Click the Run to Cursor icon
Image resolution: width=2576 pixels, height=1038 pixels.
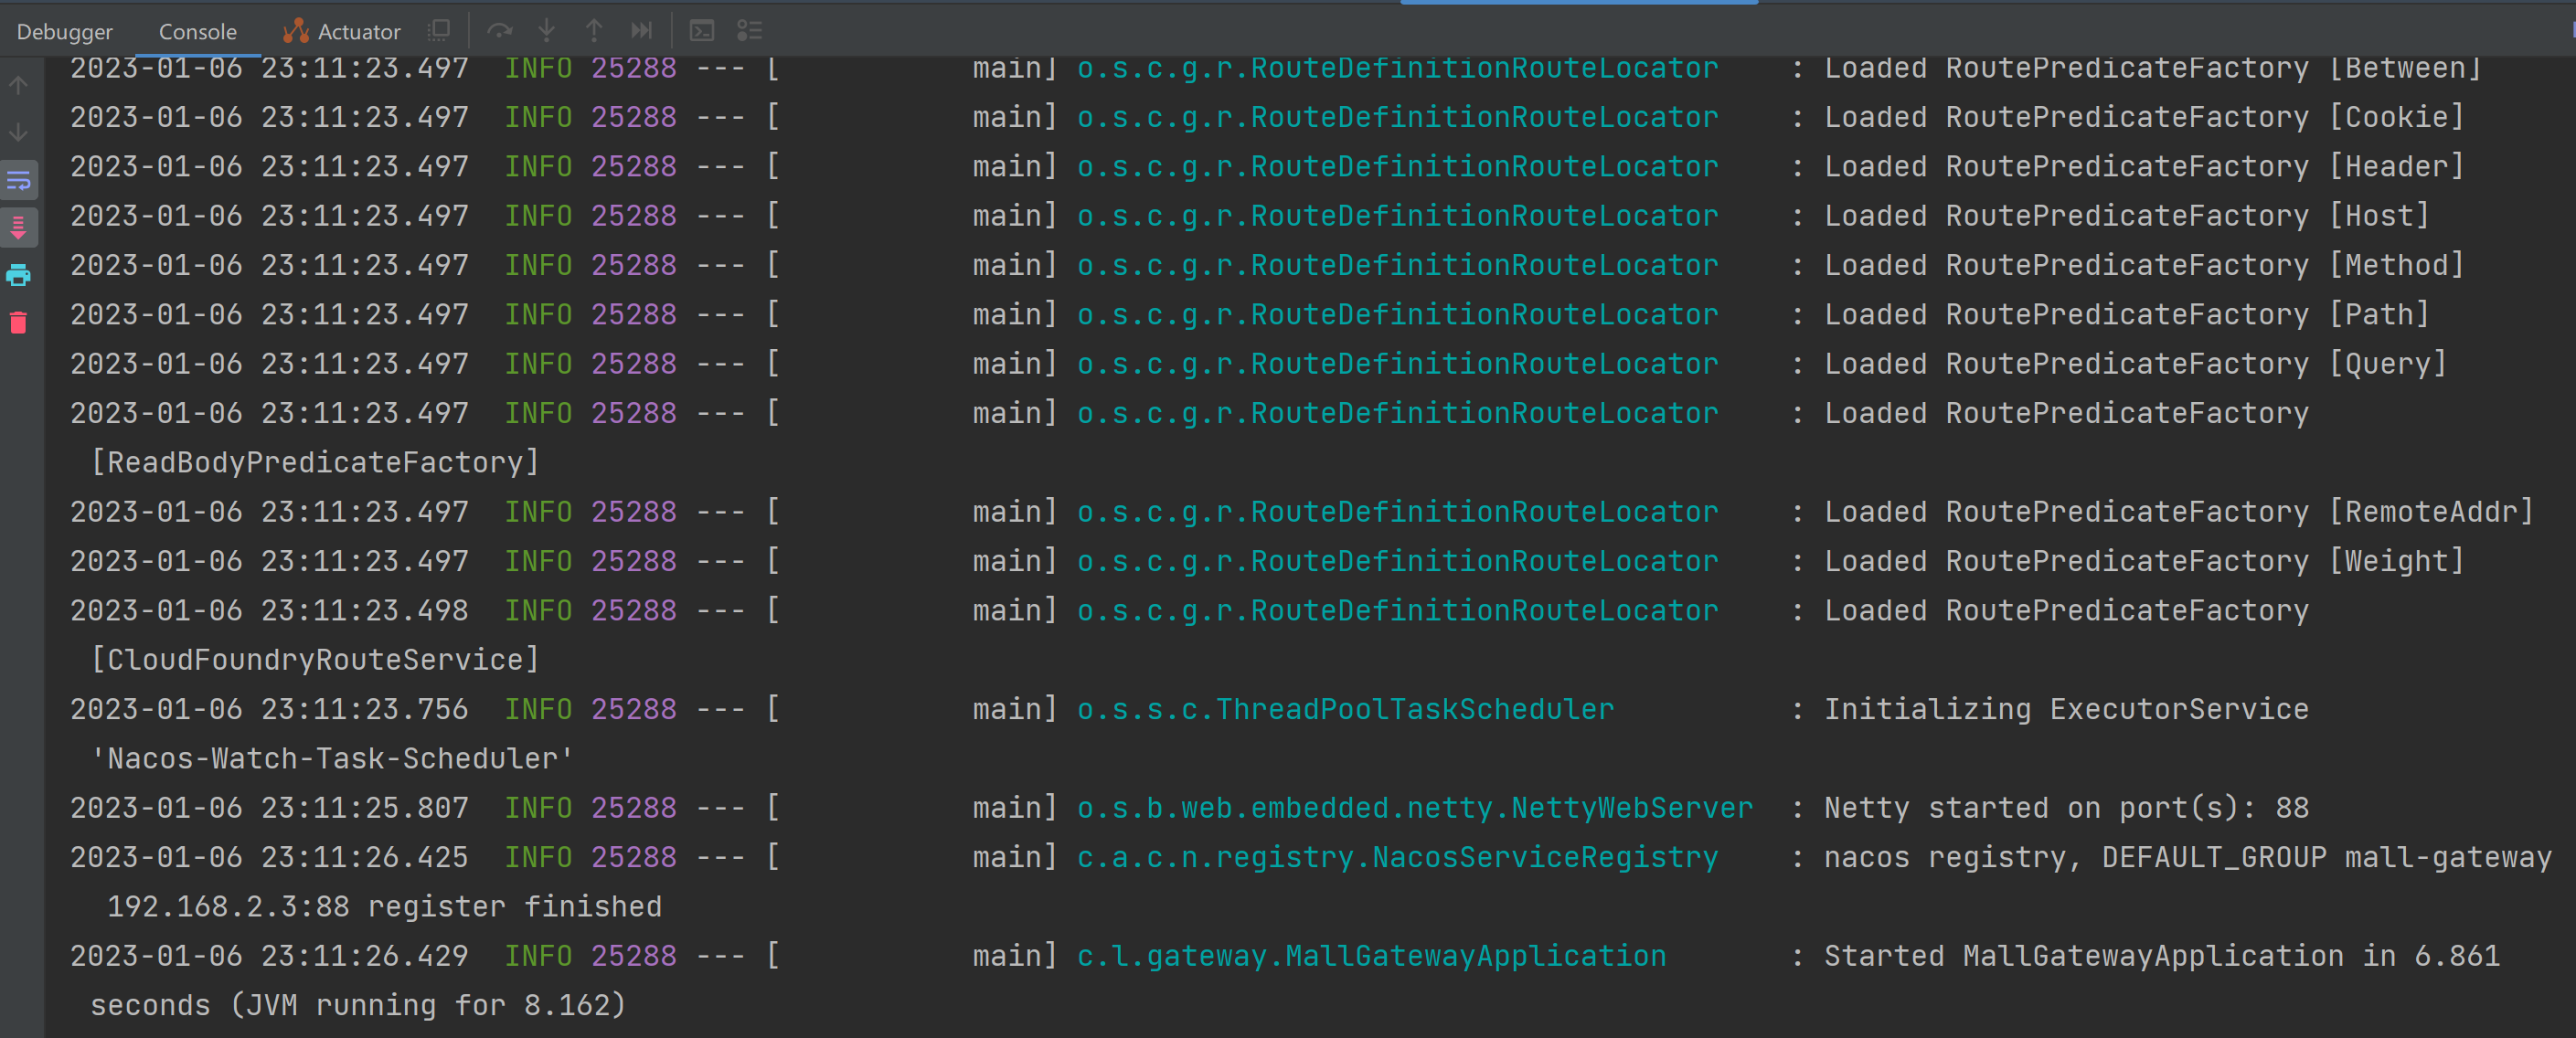[x=641, y=31]
